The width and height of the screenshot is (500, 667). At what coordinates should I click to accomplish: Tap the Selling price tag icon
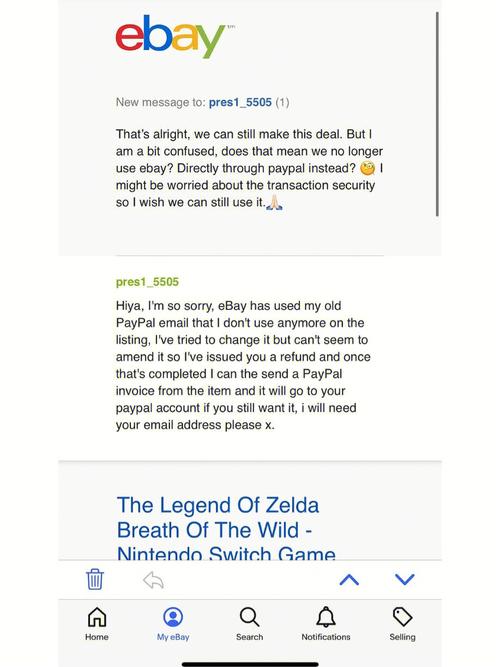(403, 617)
